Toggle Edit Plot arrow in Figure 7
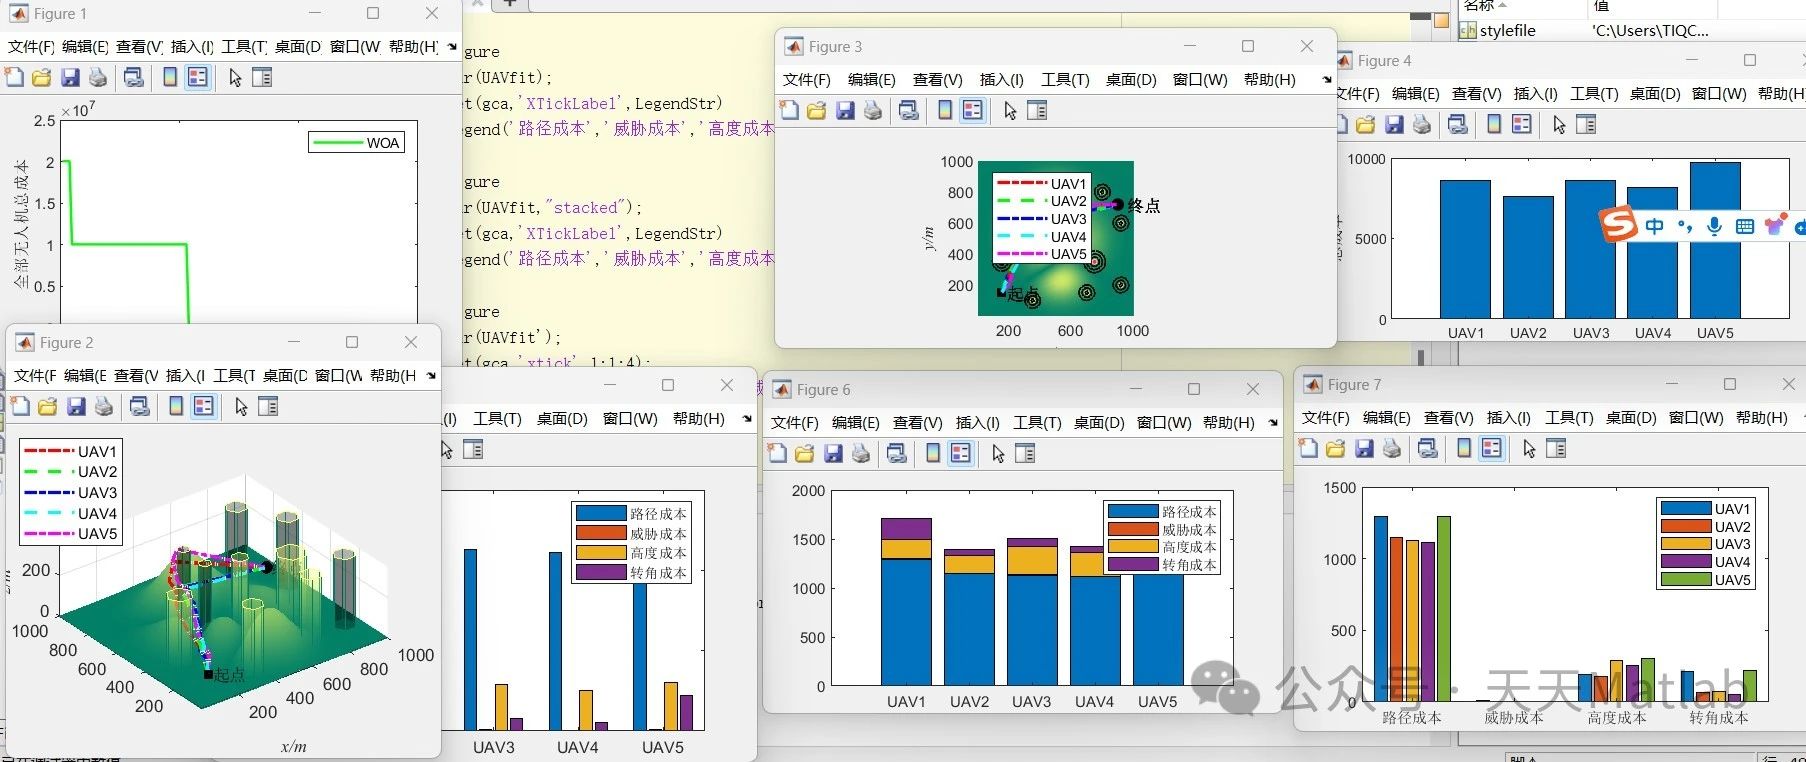1806x762 pixels. point(1529,449)
